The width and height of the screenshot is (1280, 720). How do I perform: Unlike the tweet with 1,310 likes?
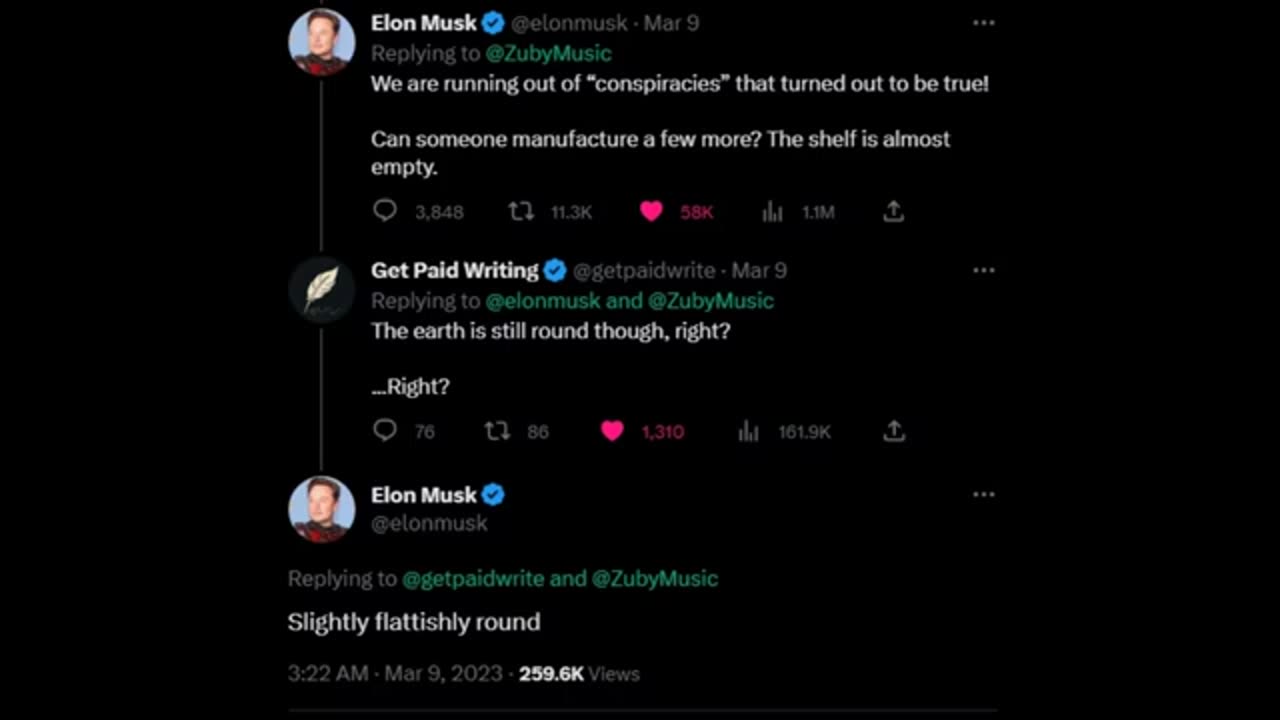(612, 431)
